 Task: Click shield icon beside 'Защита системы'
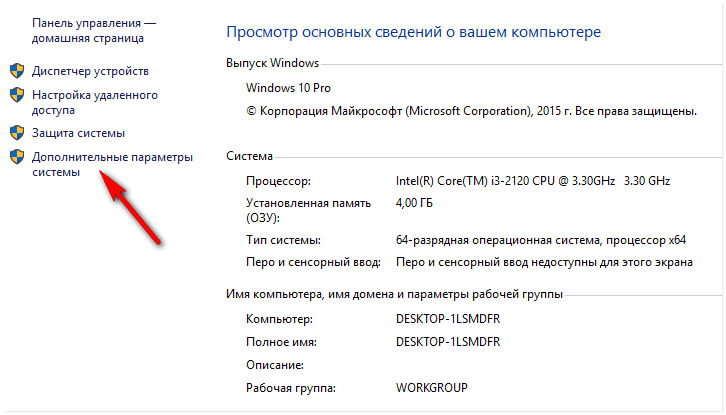tap(17, 133)
